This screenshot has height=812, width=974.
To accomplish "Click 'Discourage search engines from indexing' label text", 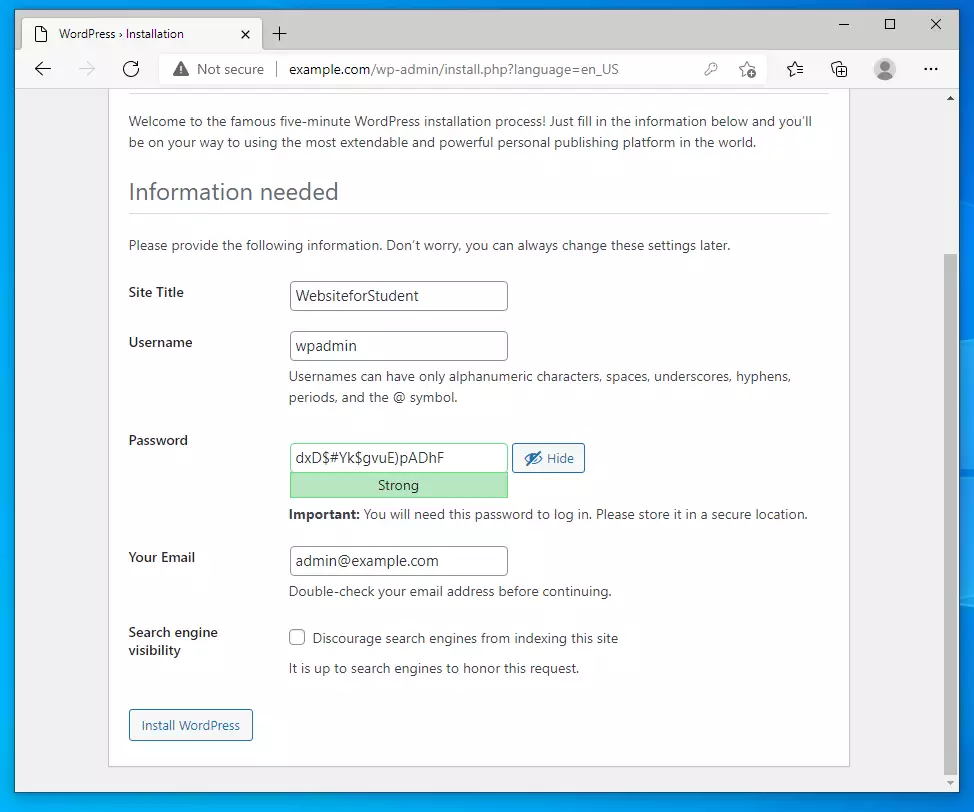I will pyautogui.click(x=465, y=638).
